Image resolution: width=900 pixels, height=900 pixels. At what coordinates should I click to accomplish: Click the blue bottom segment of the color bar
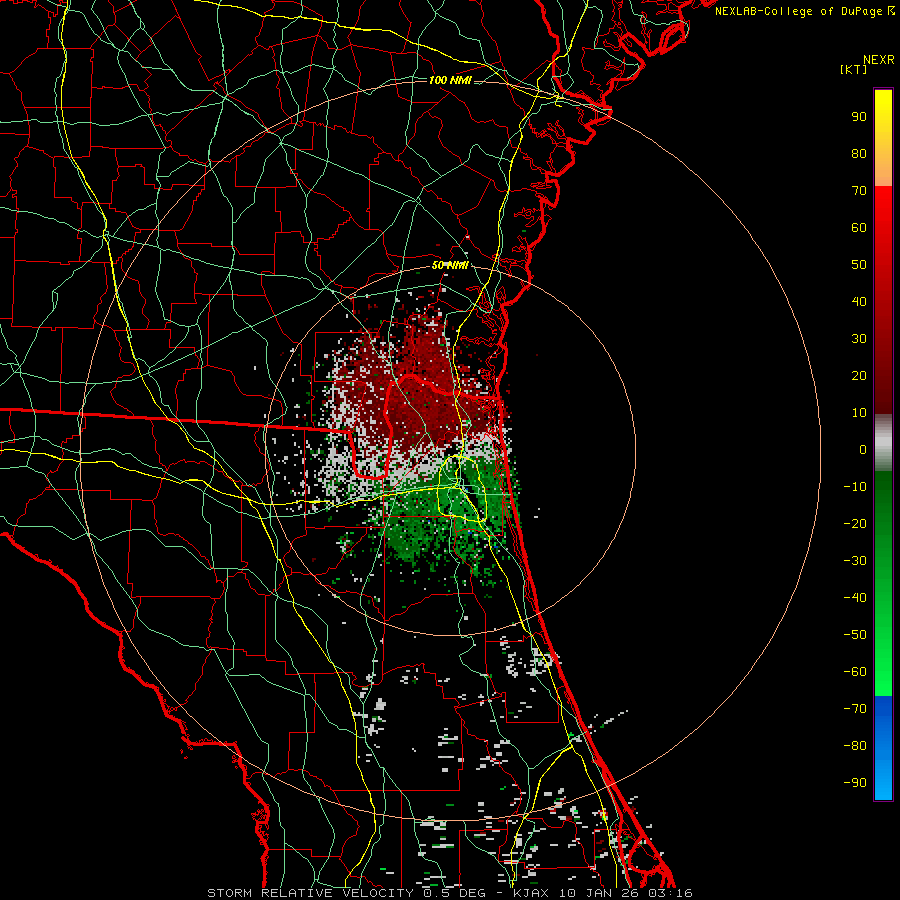point(883,748)
